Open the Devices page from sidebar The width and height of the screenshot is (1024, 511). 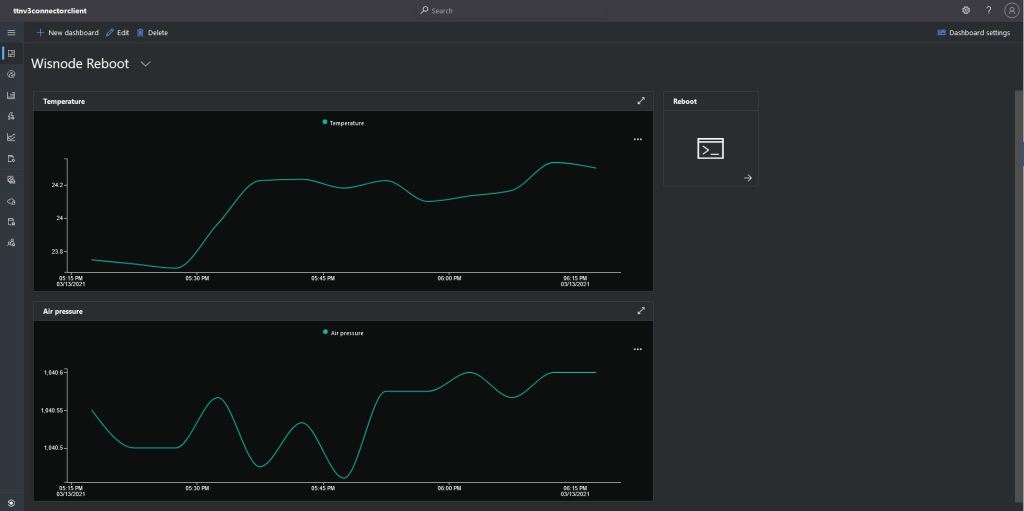tap(11, 74)
